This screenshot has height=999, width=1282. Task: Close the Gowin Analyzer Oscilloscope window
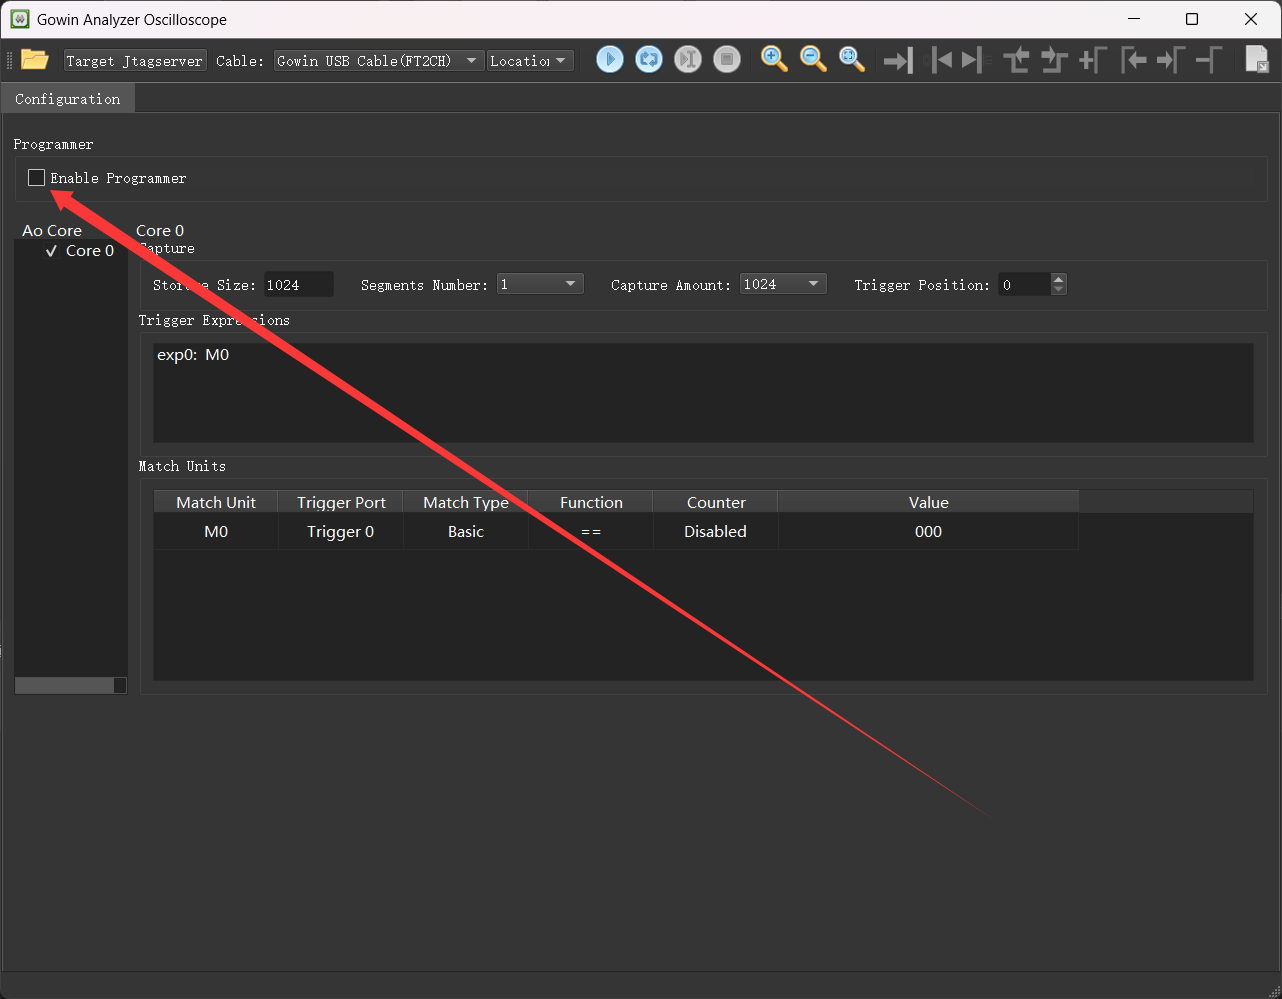(1251, 19)
